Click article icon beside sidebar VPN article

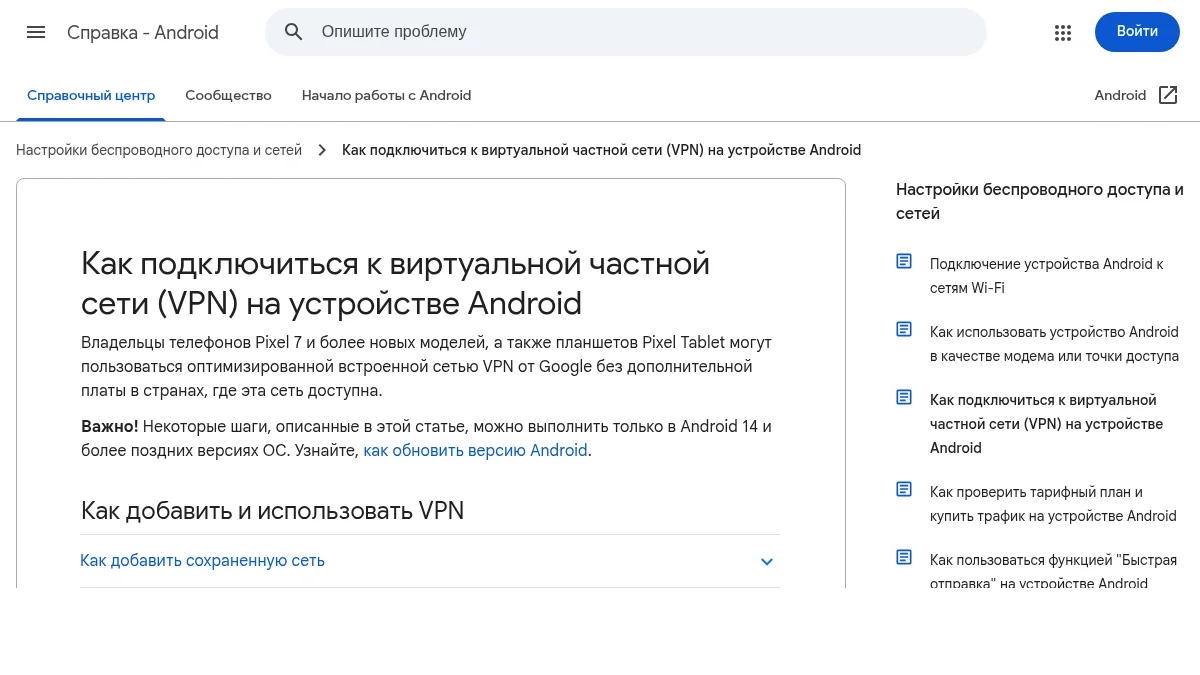(x=904, y=398)
